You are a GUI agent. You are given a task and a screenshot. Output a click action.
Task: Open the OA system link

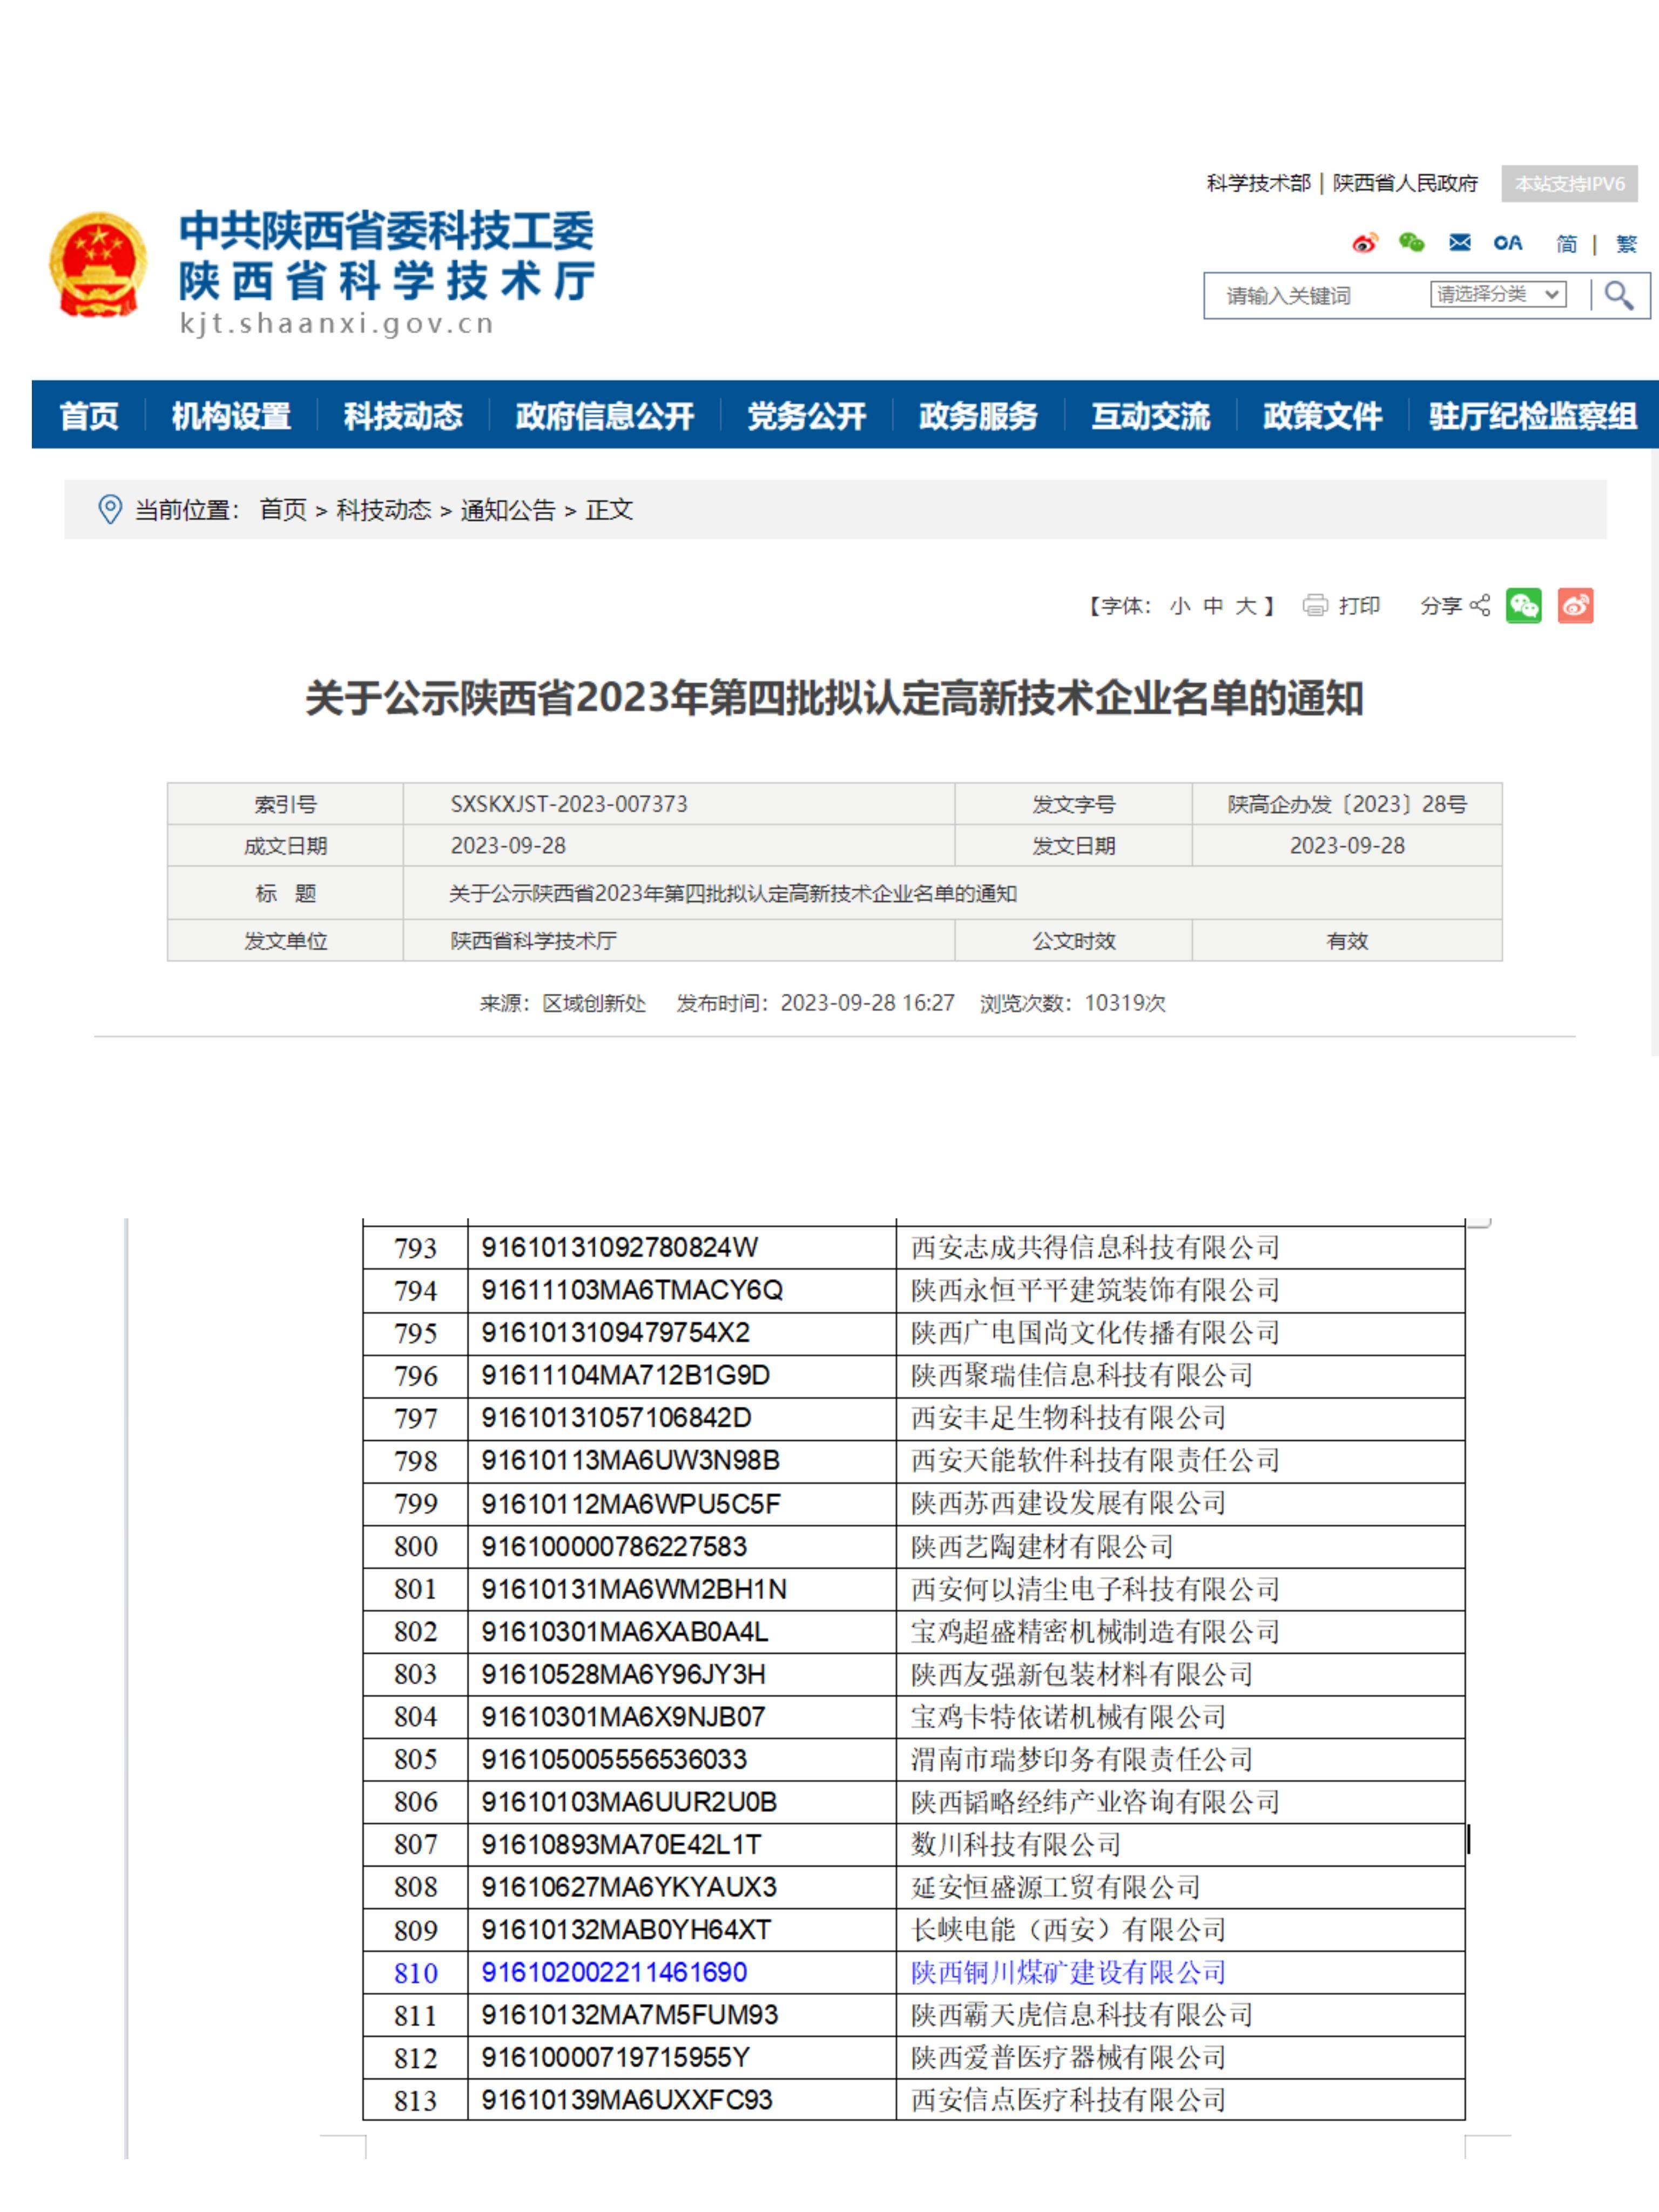click(1508, 243)
